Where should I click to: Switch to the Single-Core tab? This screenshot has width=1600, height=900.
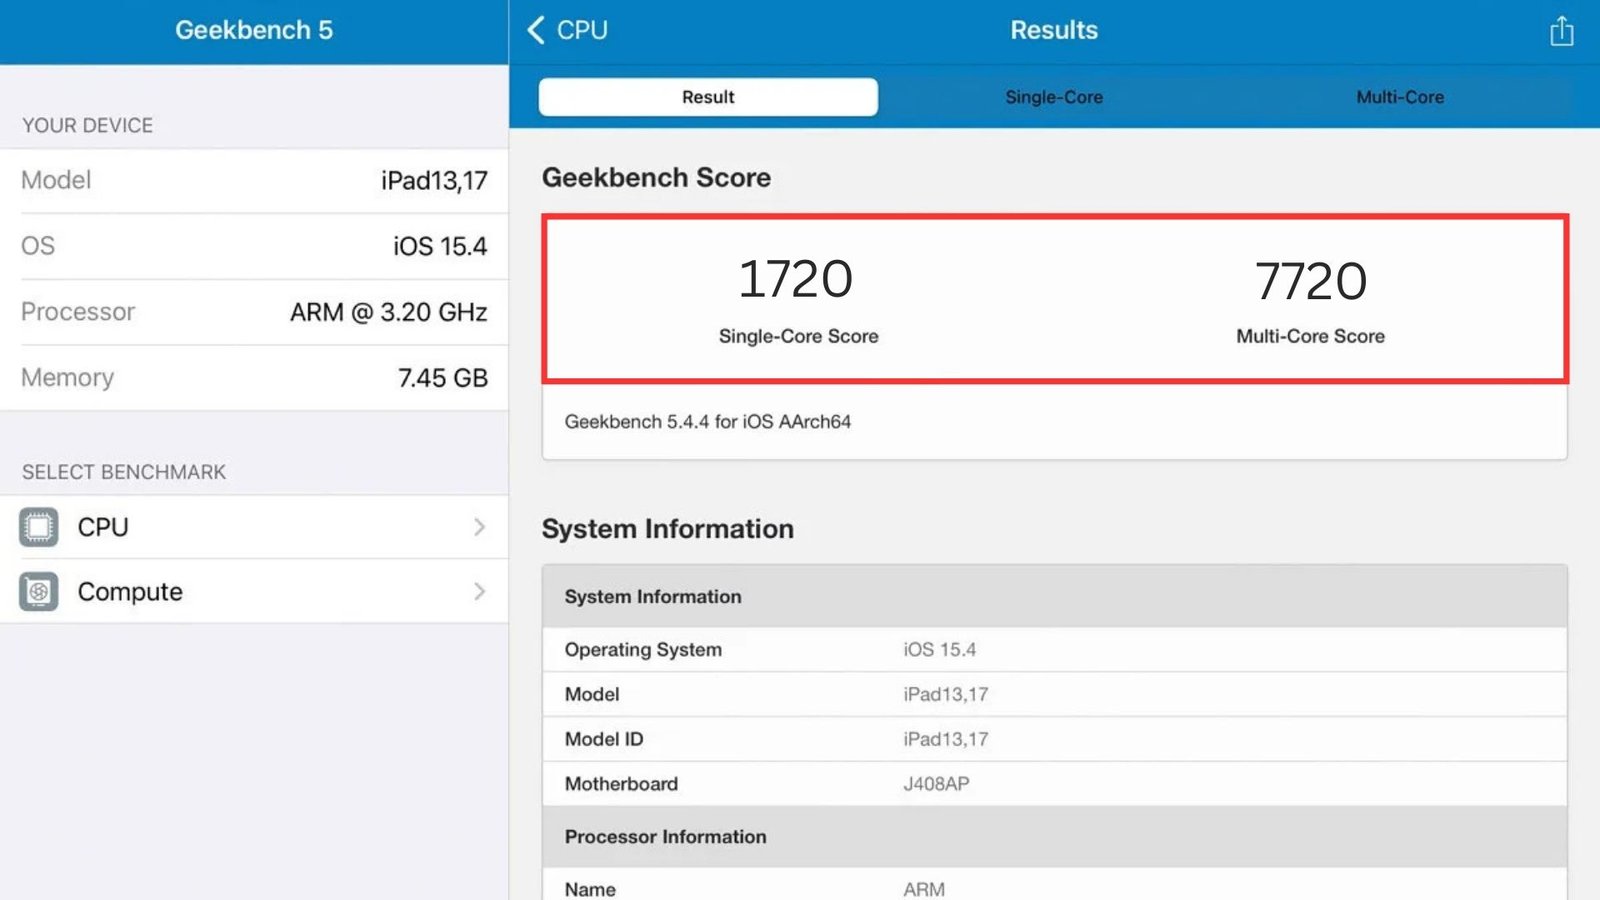coord(1054,97)
